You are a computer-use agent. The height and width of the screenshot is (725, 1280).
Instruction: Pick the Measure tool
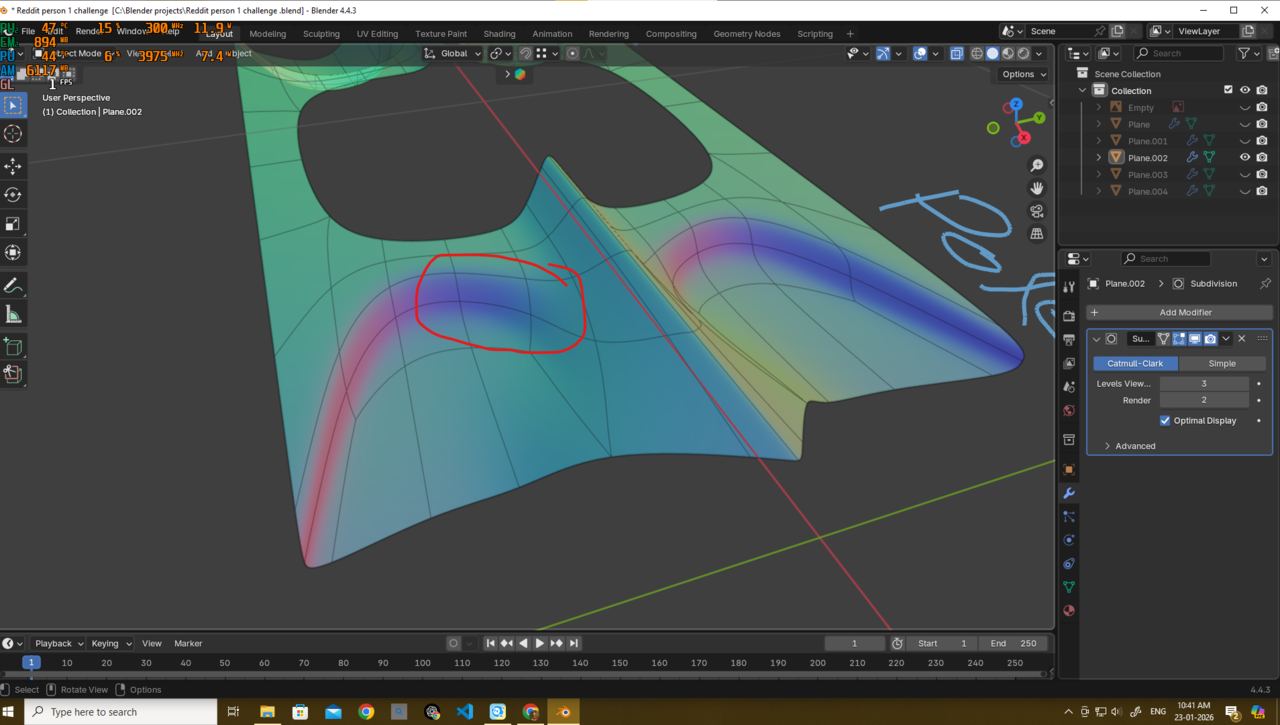click(13, 315)
